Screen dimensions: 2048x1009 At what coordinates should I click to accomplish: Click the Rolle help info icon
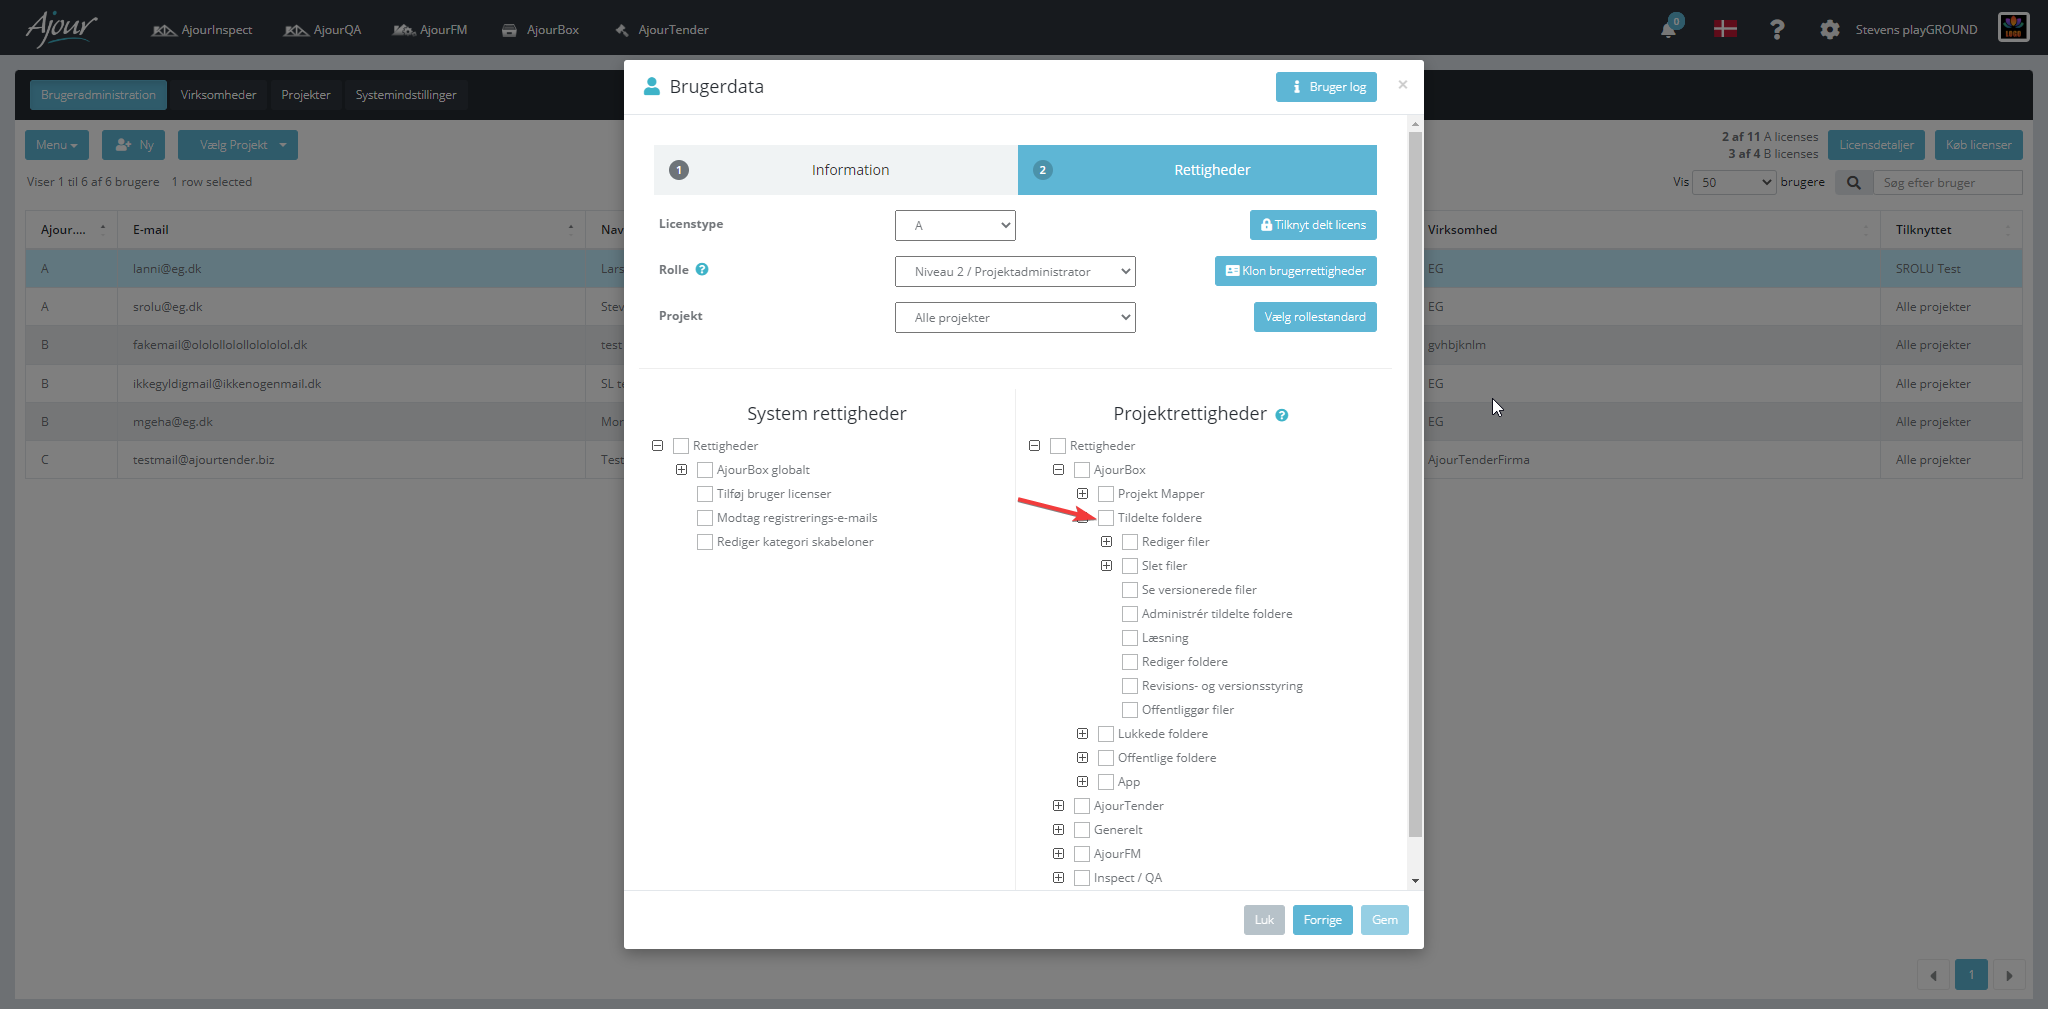pyautogui.click(x=702, y=269)
